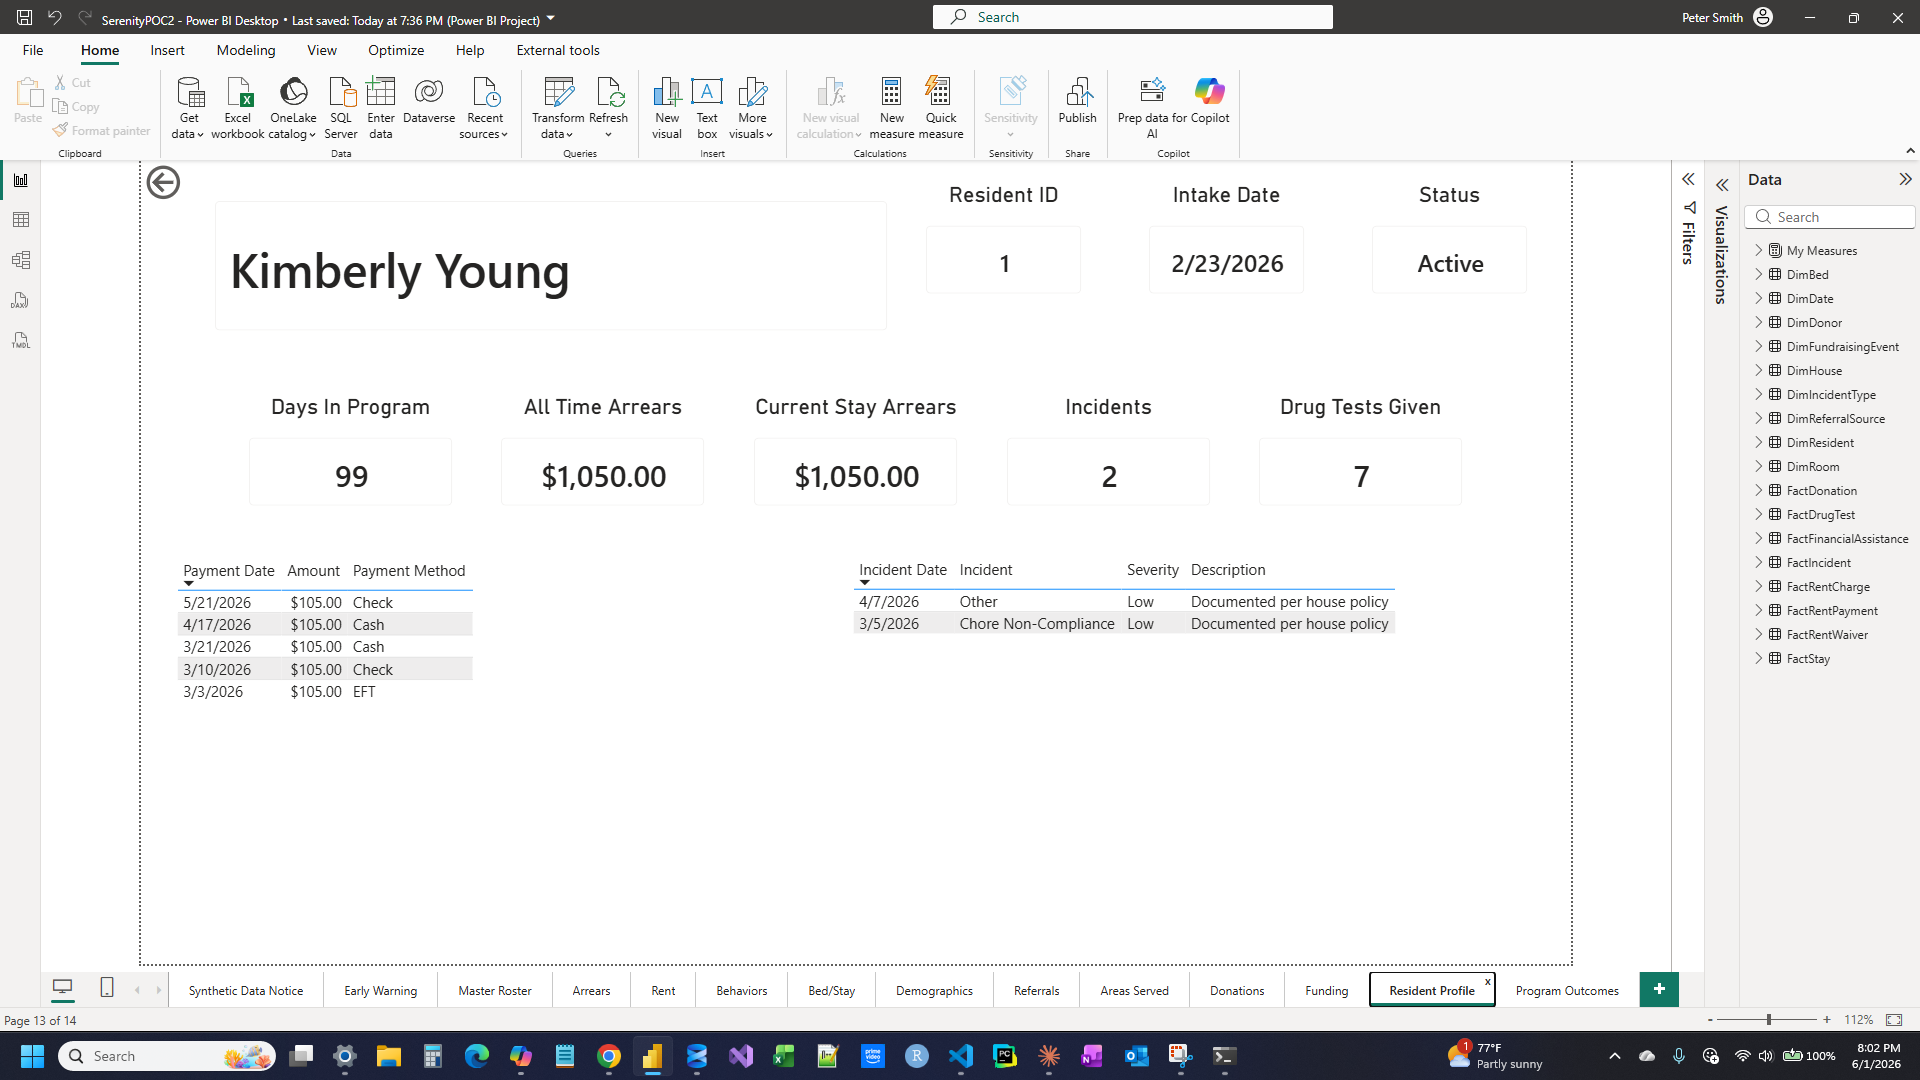Go to Early Warning page
Image resolution: width=1920 pixels, height=1080 pixels.
point(380,990)
